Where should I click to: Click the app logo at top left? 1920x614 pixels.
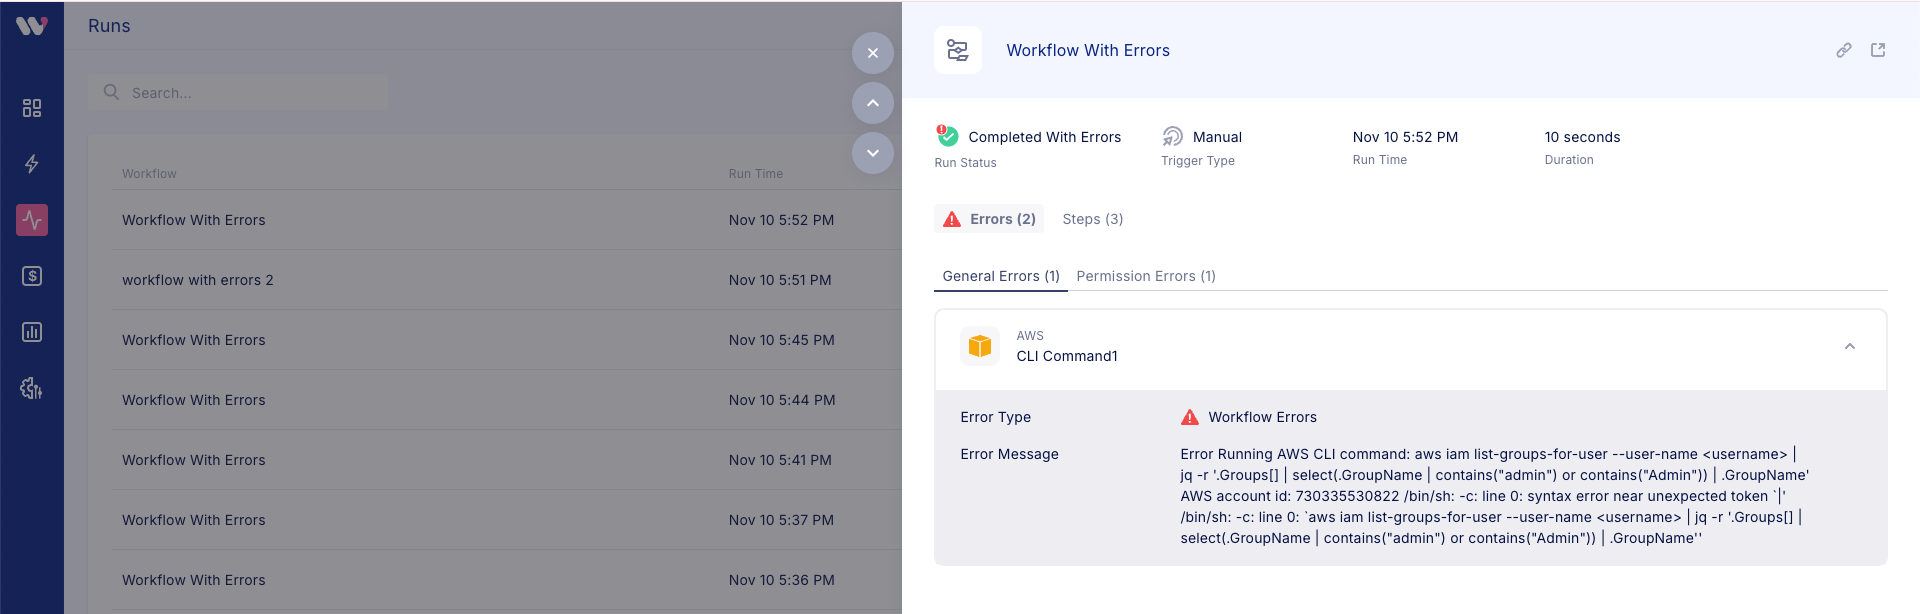tap(32, 26)
